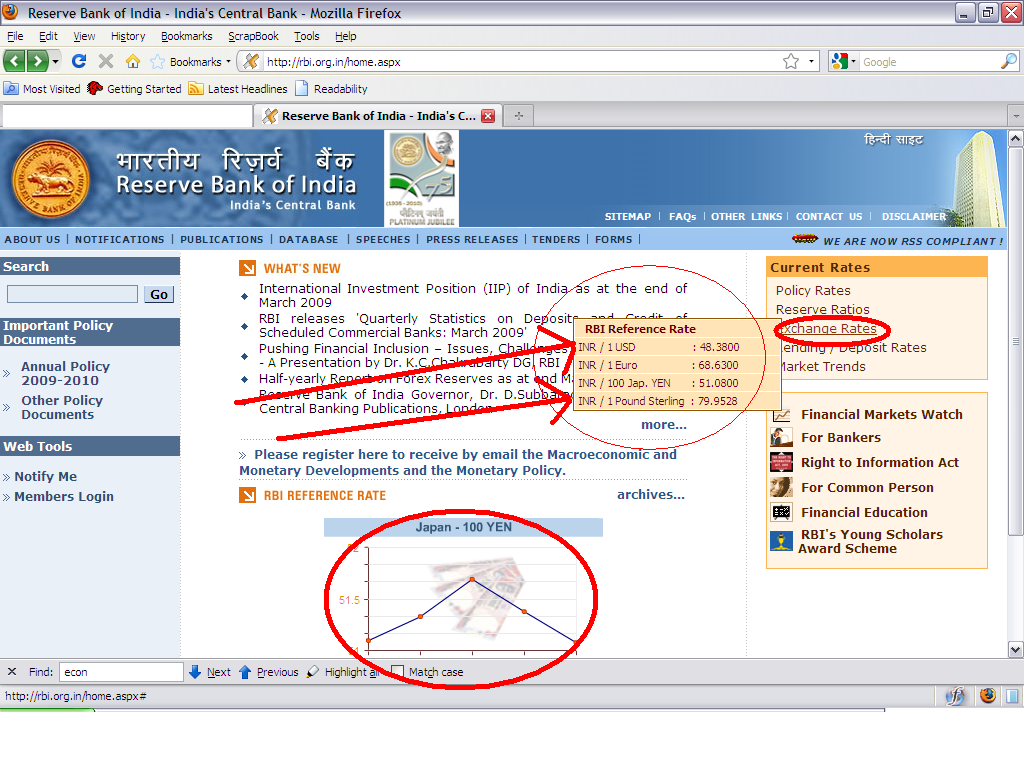Open the back/forward history dropdown

pos(56,61)
